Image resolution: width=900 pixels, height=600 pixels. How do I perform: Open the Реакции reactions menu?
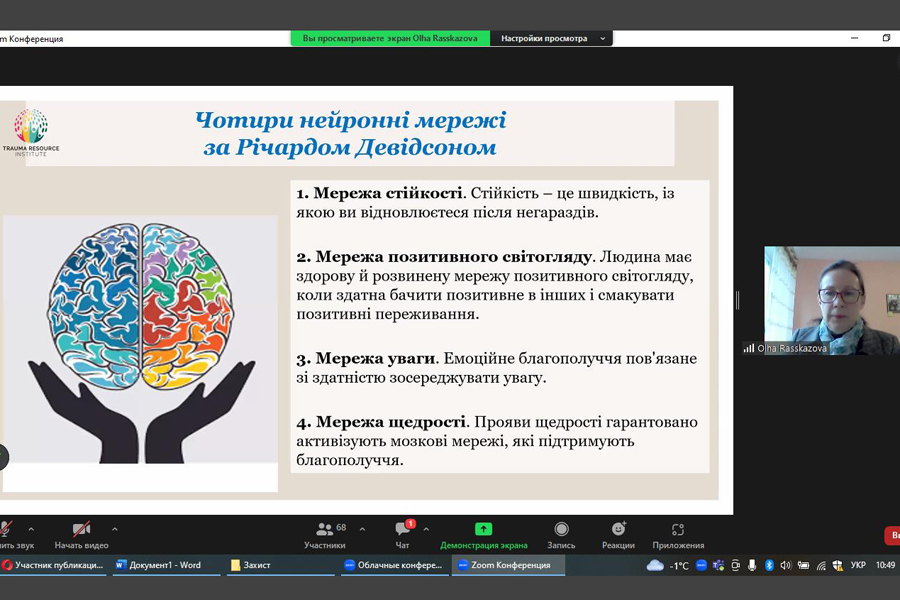pyautogui.click(x=618, y=535)
